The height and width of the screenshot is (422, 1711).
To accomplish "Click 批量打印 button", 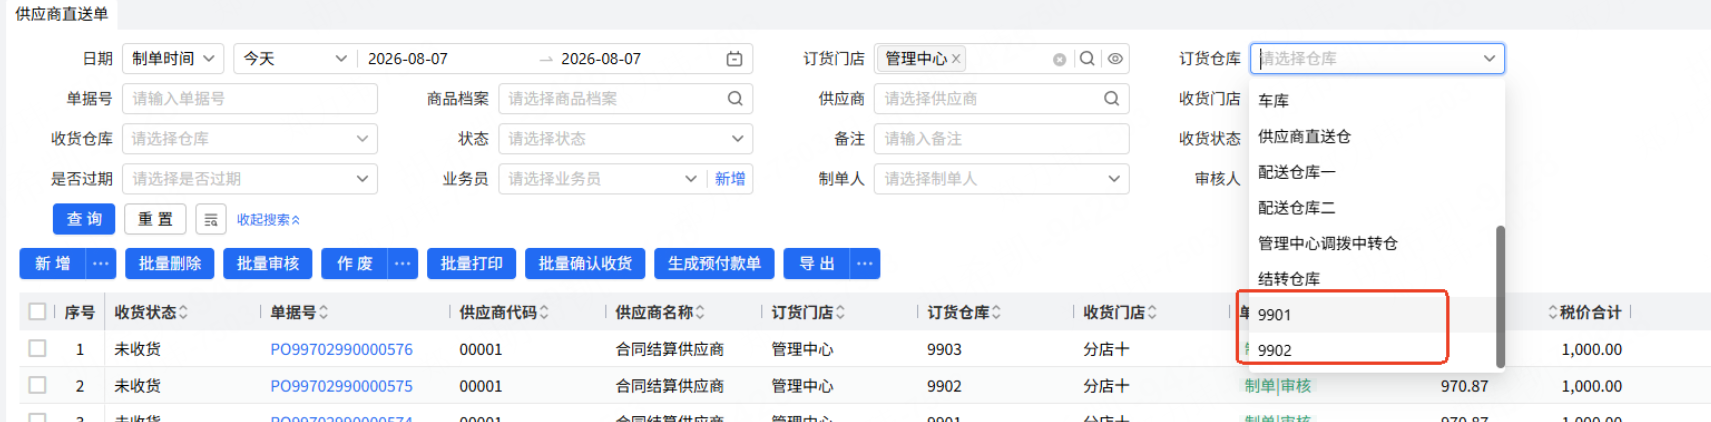I will pyautogui.click(x=471, y=264).
